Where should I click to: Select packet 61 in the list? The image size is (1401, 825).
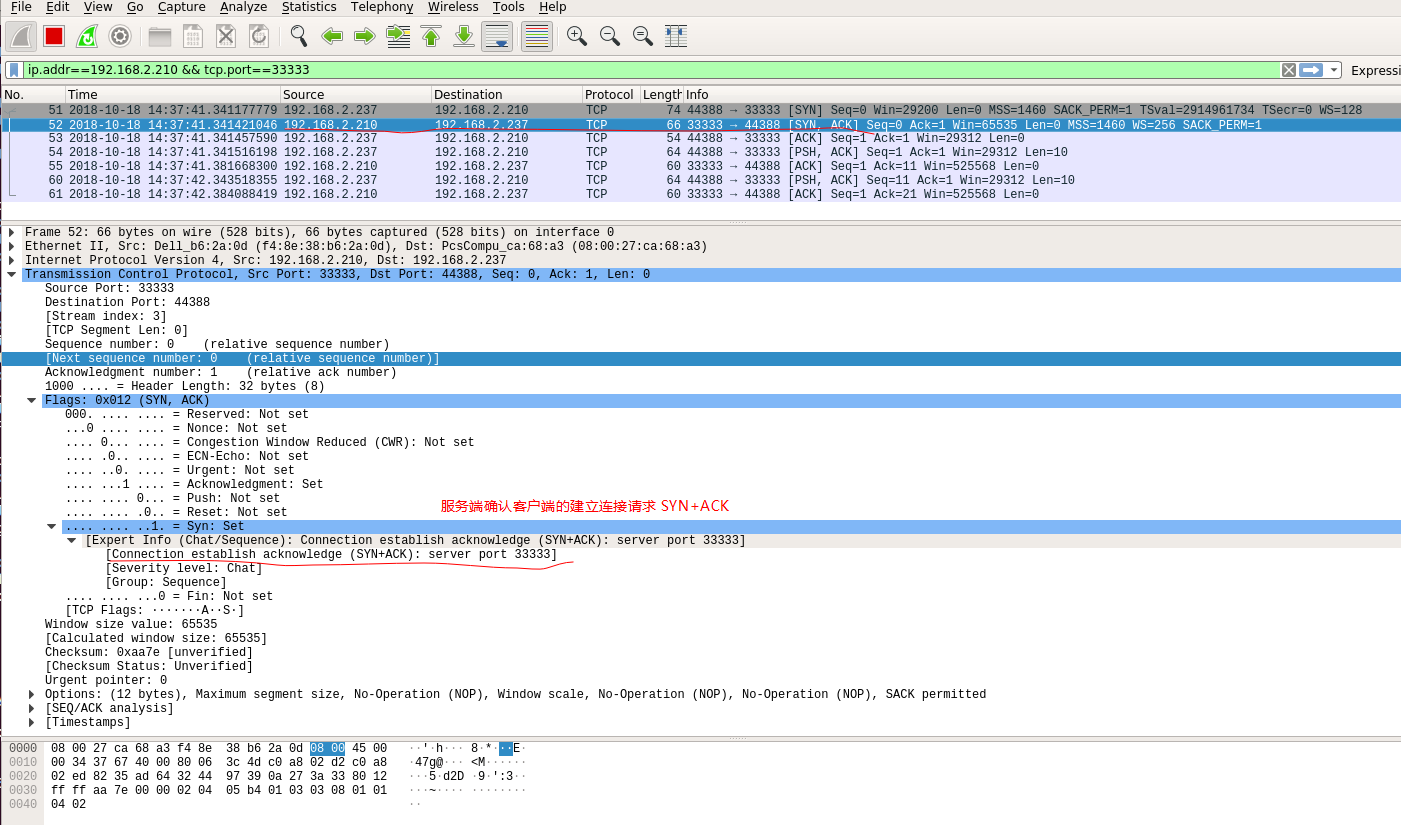click(700, 194)
